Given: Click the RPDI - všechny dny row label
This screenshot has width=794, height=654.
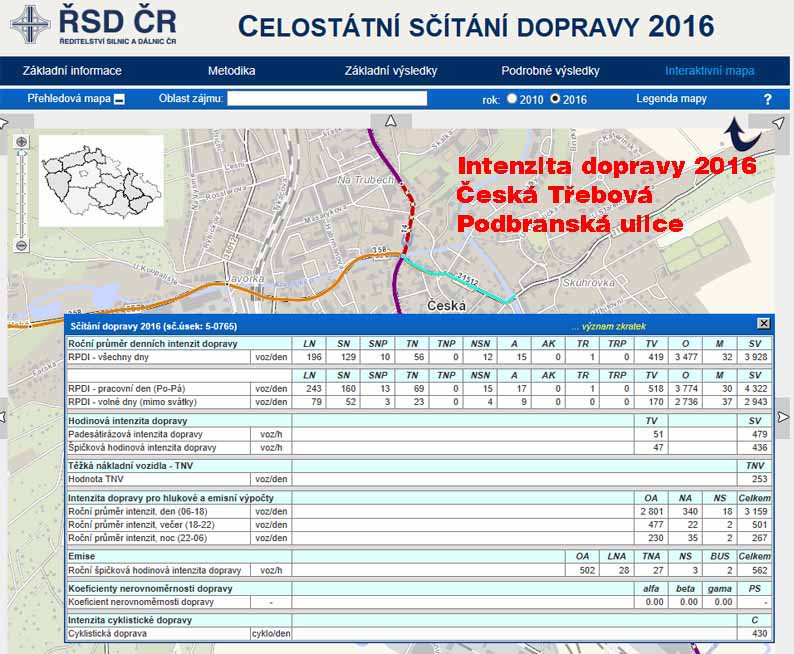Looking at the screenshot, I should (x=108, y=357).
